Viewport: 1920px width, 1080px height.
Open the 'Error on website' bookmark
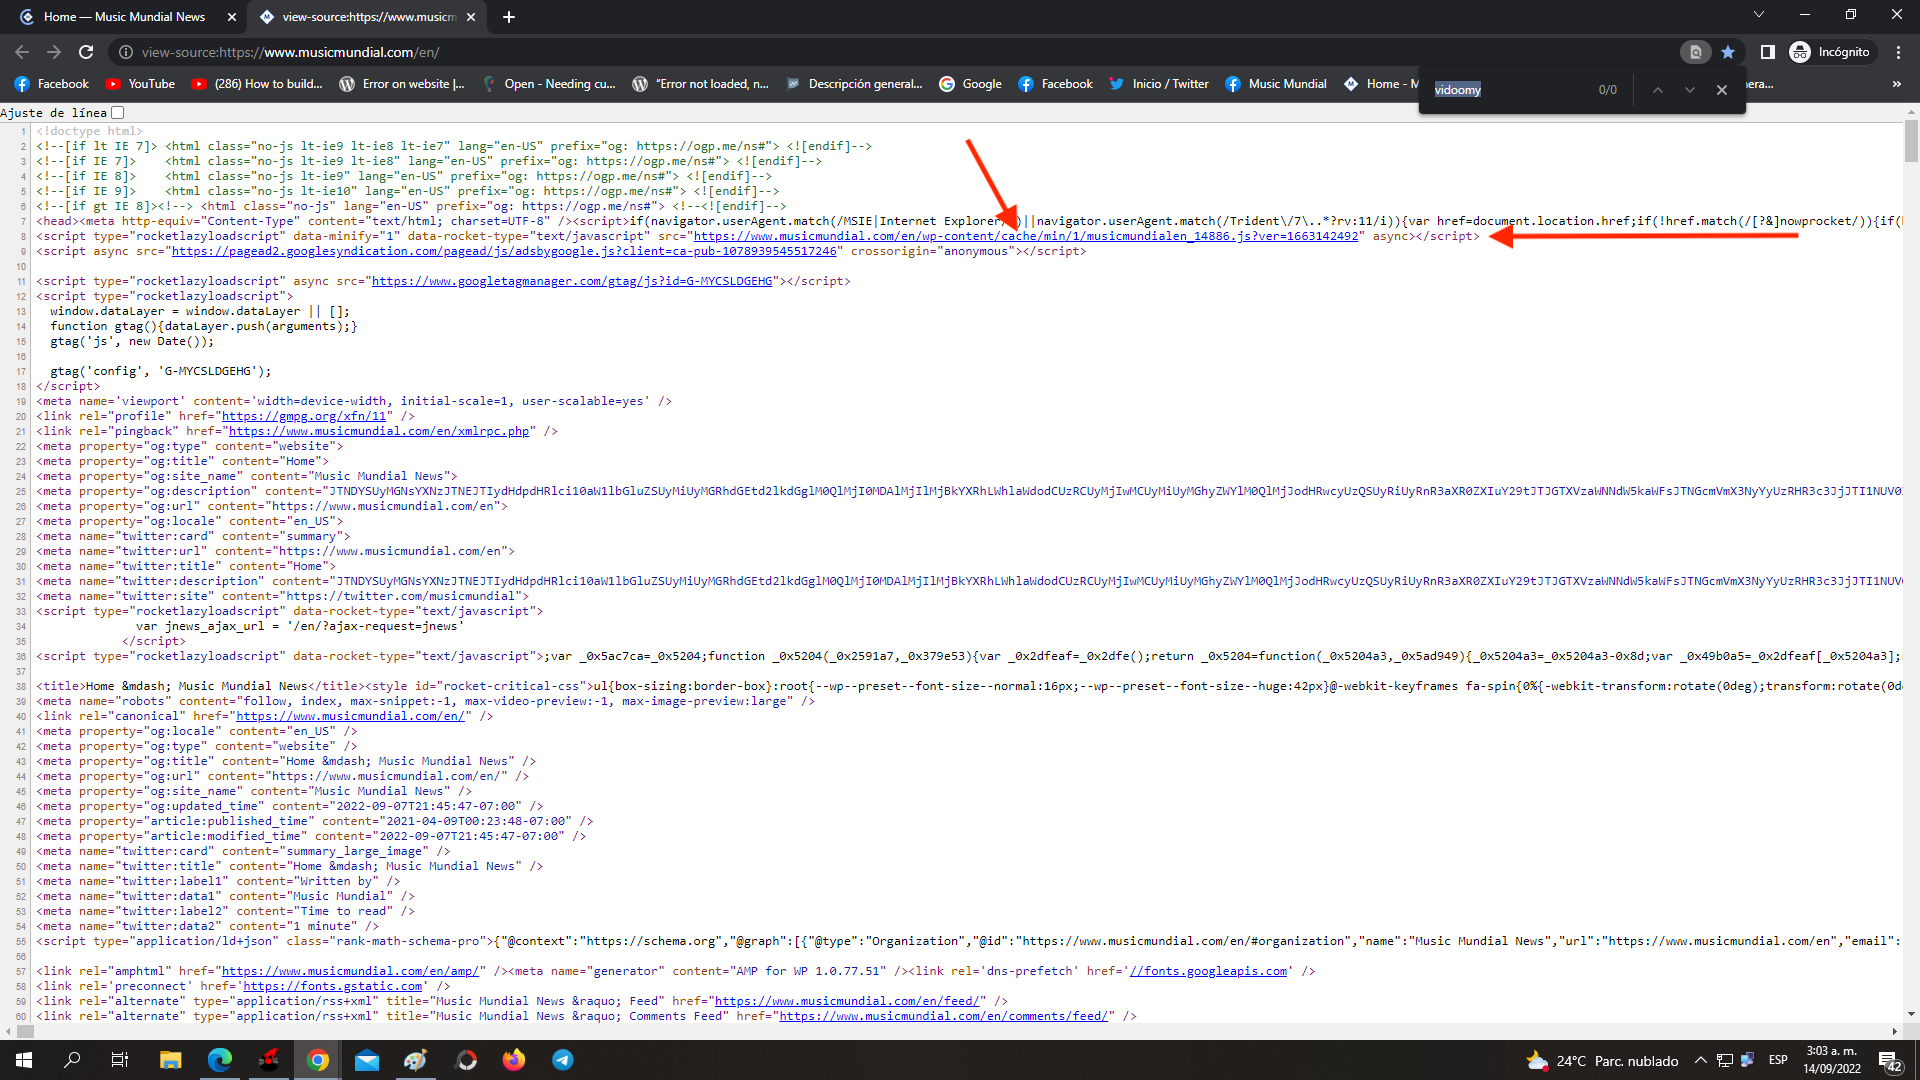tap(402, 84)
